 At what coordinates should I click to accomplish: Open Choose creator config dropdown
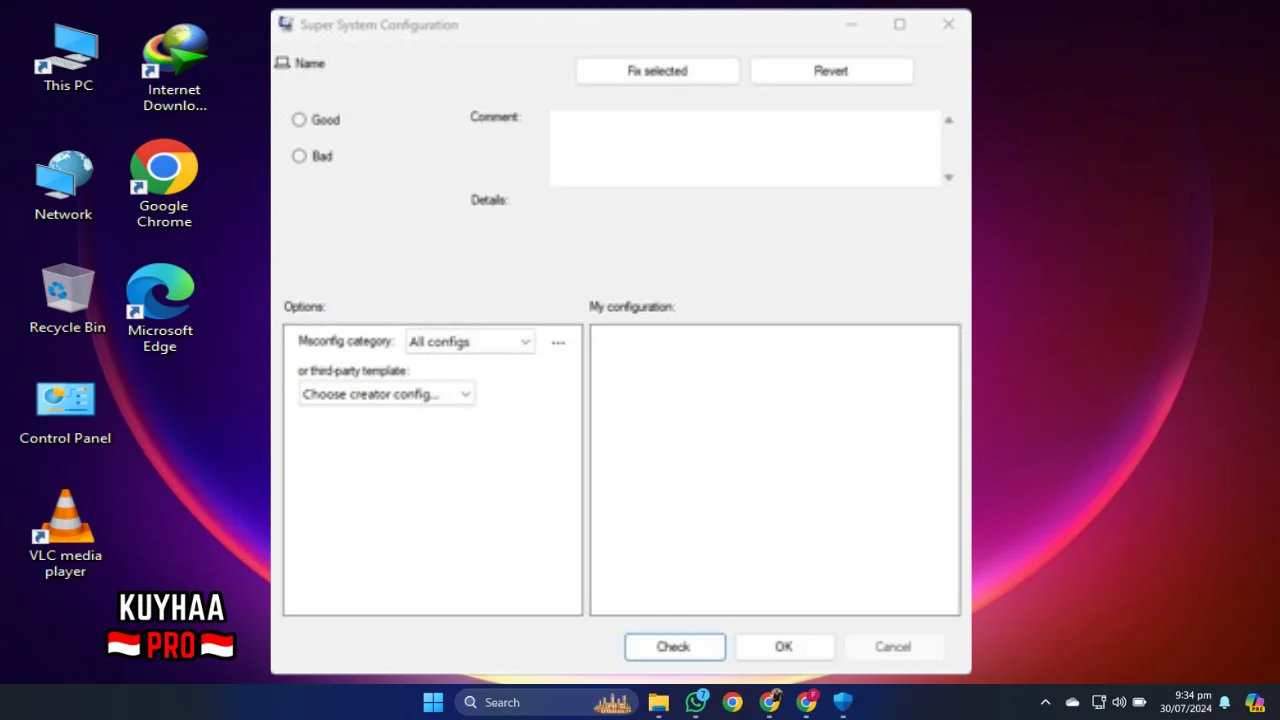386,394
